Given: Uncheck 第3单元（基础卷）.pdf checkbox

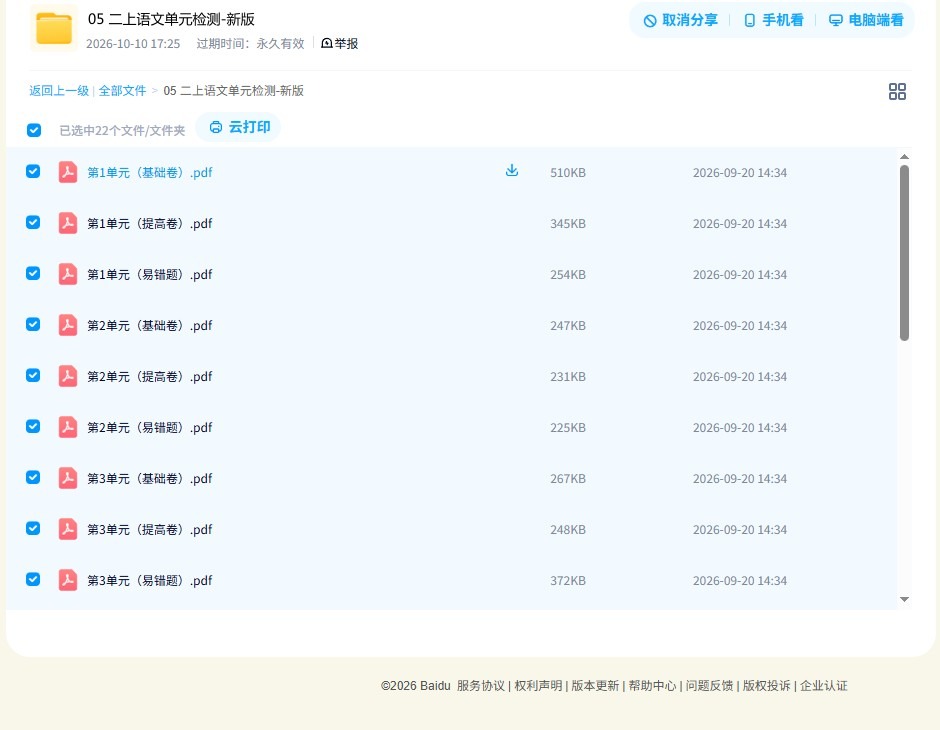Looking at the screenshot, I should tap(33, 477).
